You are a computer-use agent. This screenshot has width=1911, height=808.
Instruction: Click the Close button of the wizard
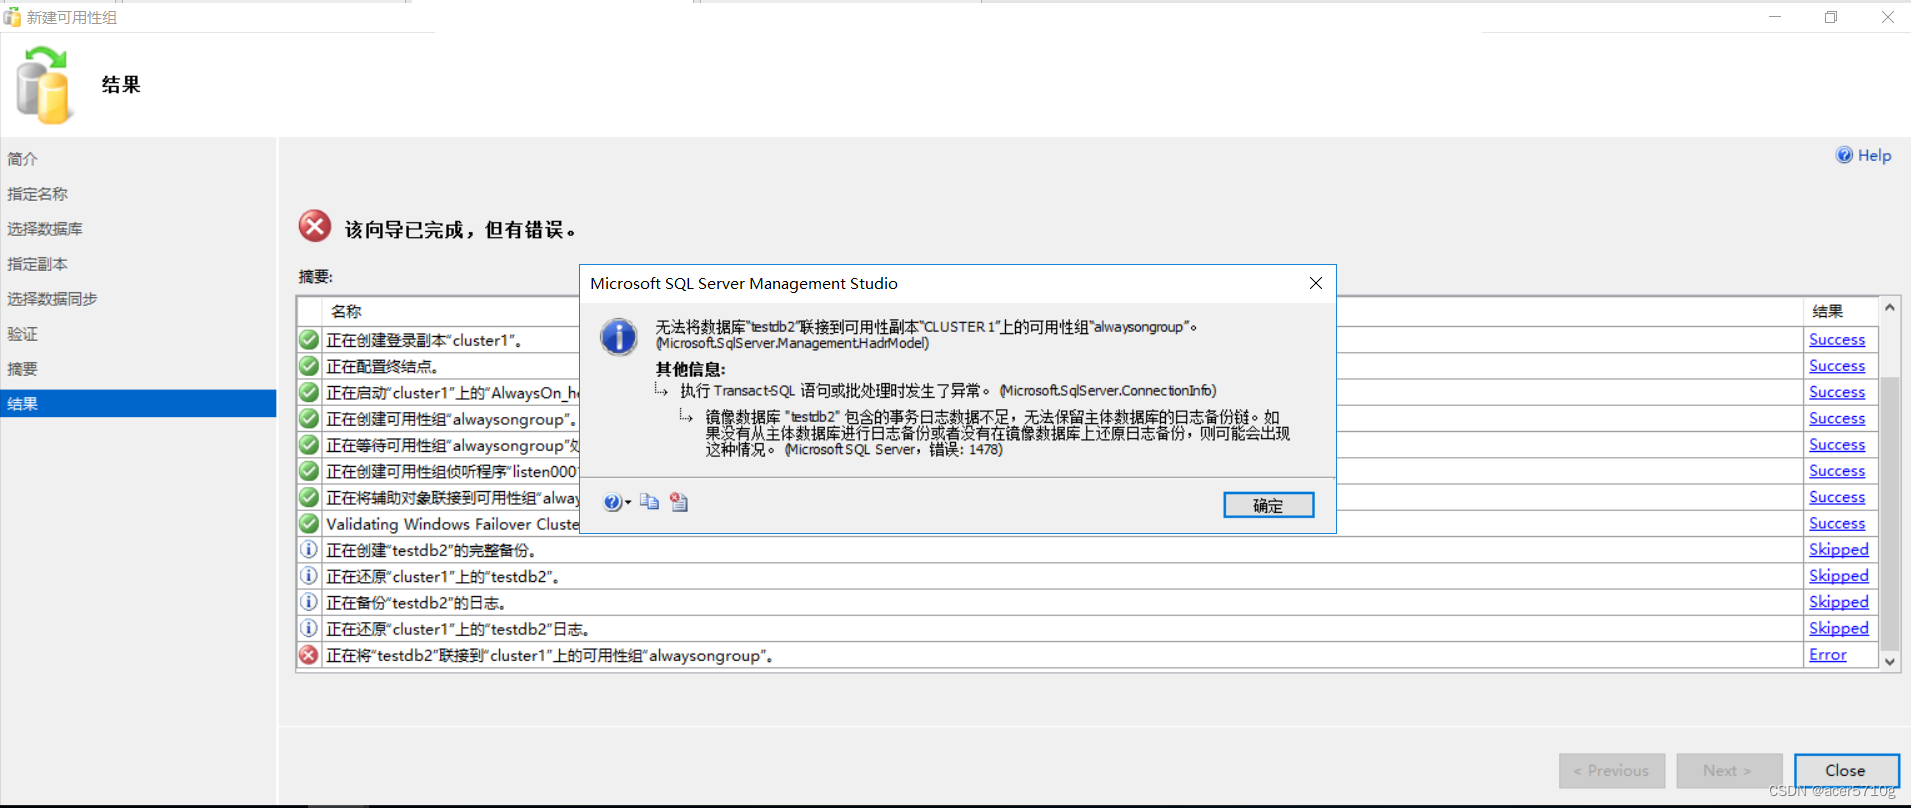tap(1846, 770)
